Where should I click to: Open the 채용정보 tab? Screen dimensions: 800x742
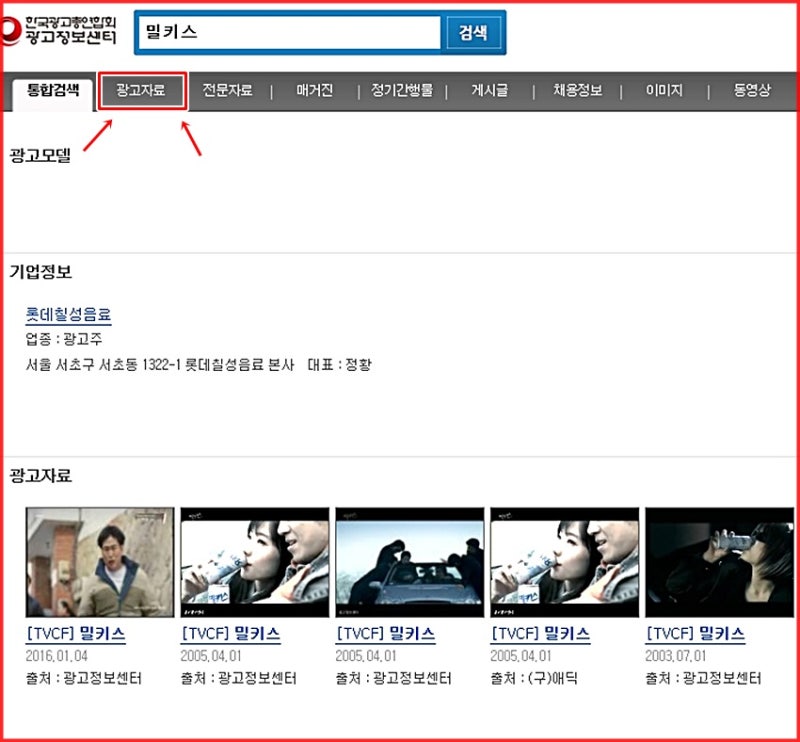(578, 90)
